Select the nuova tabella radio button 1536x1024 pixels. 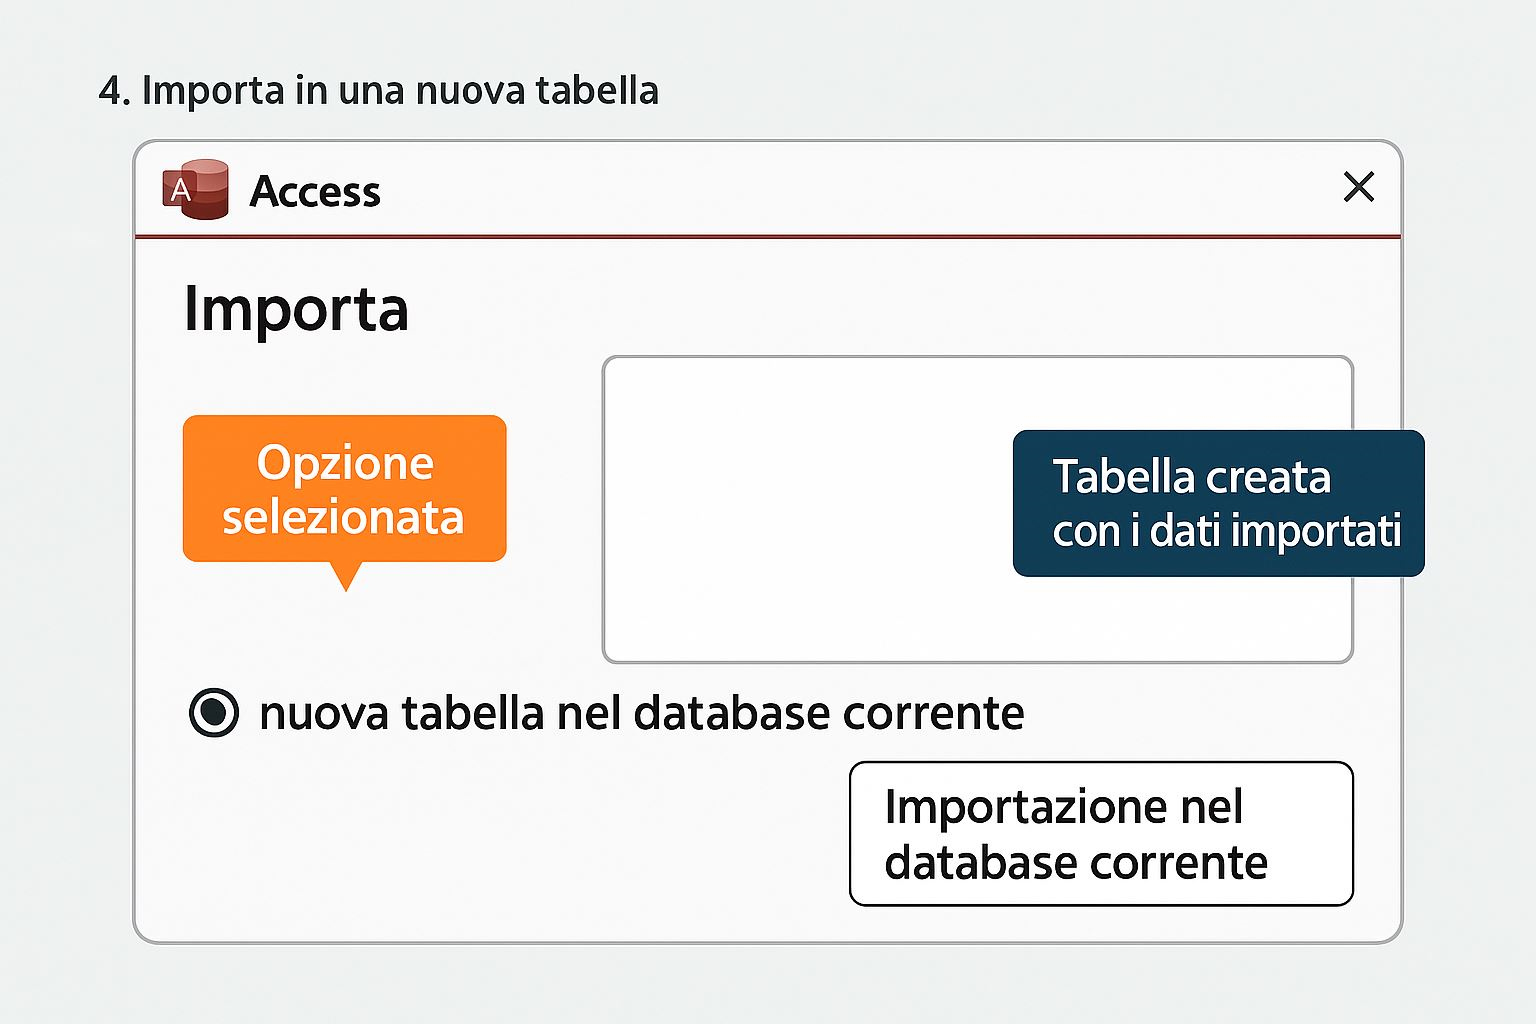[x=214, y=713]
